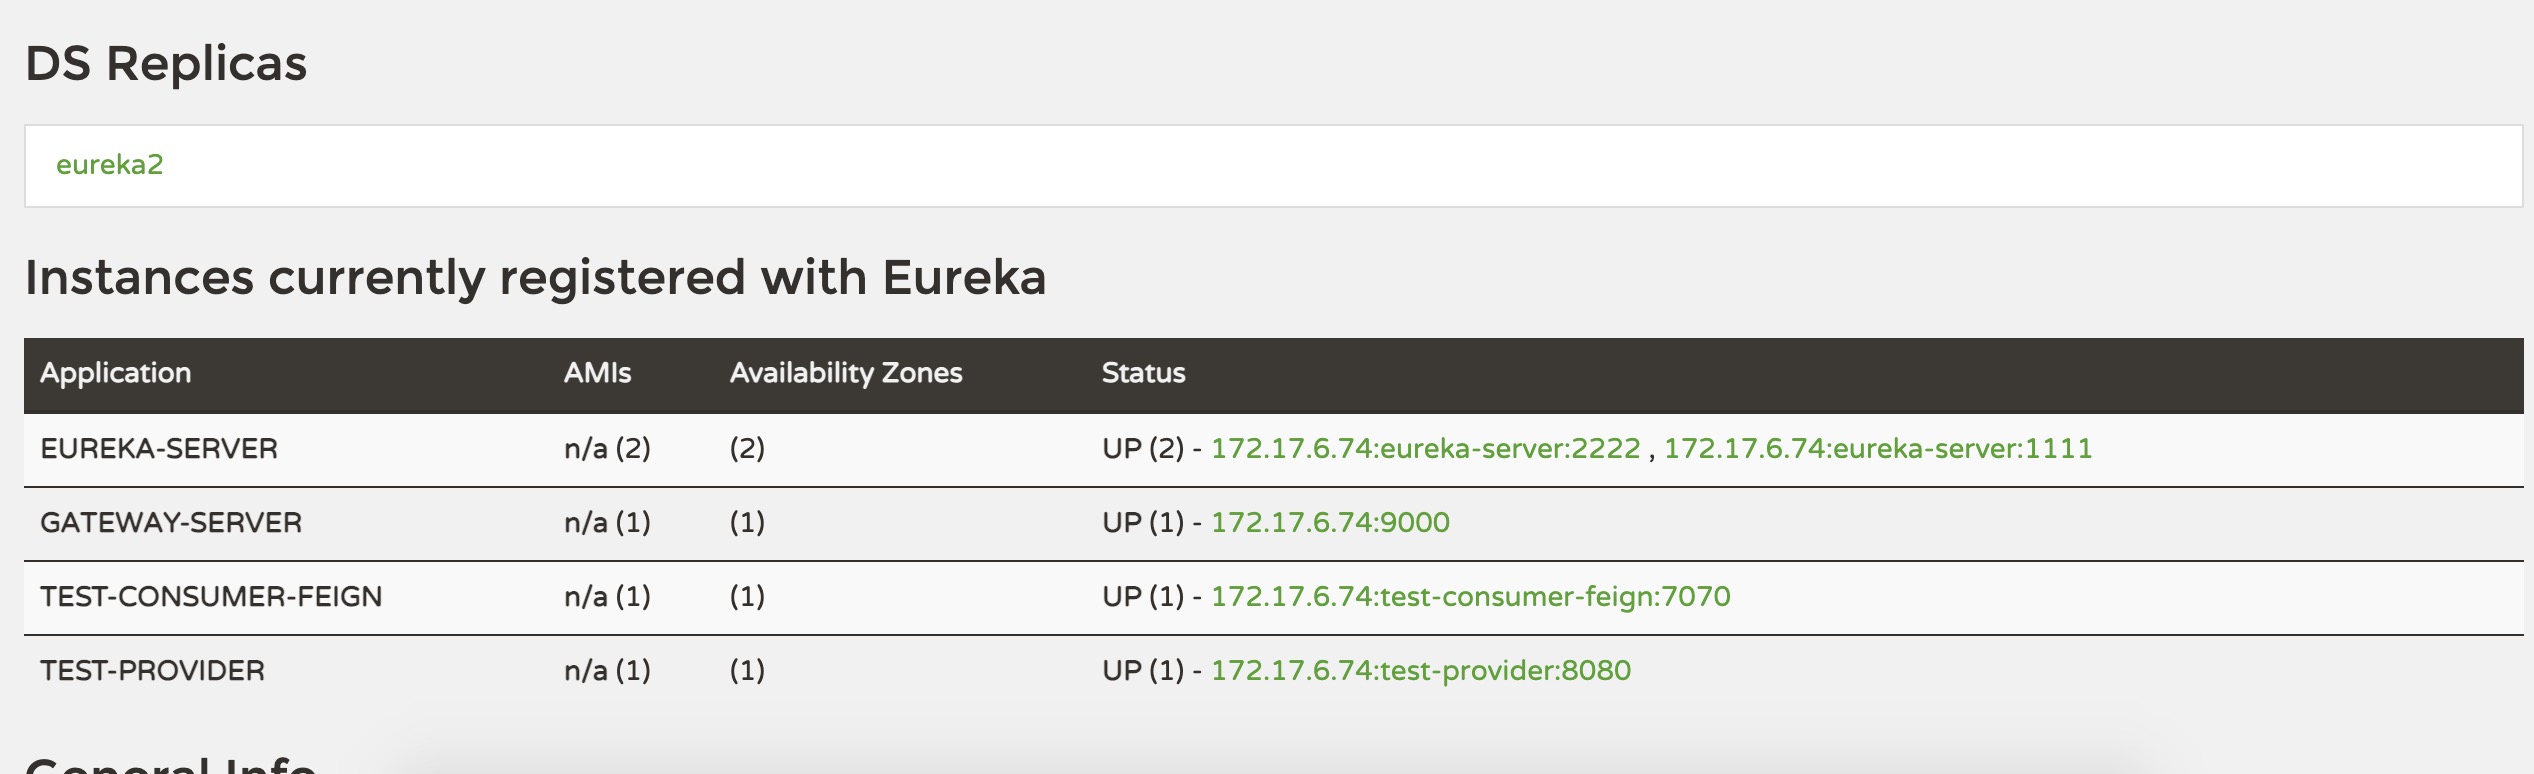Open the eureka-server:1111 instance link
The height and width of the screenshot is (774, 2534).
click(x=1877, y=449)
